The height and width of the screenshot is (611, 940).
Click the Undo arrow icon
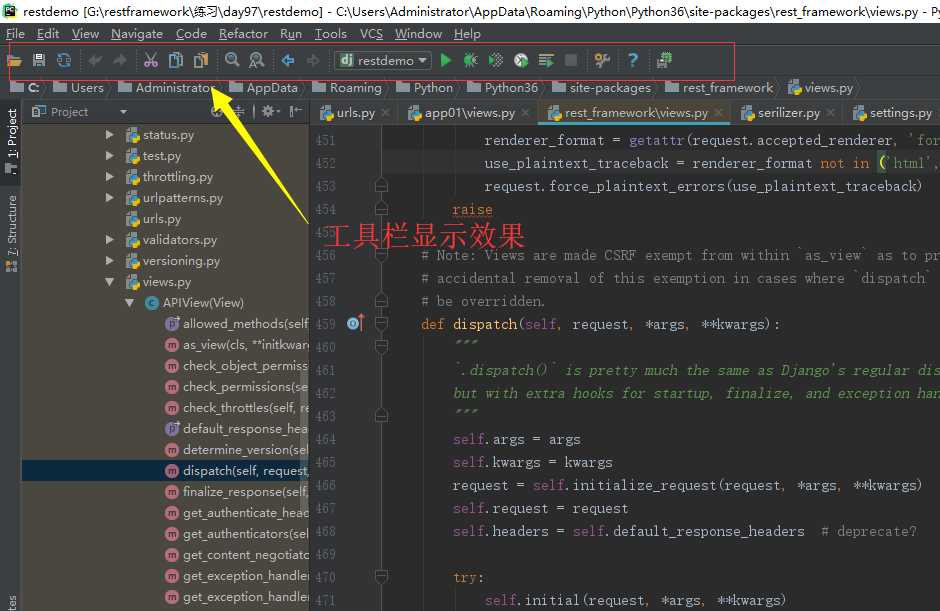pyautogui.click(x=95, y=60)
